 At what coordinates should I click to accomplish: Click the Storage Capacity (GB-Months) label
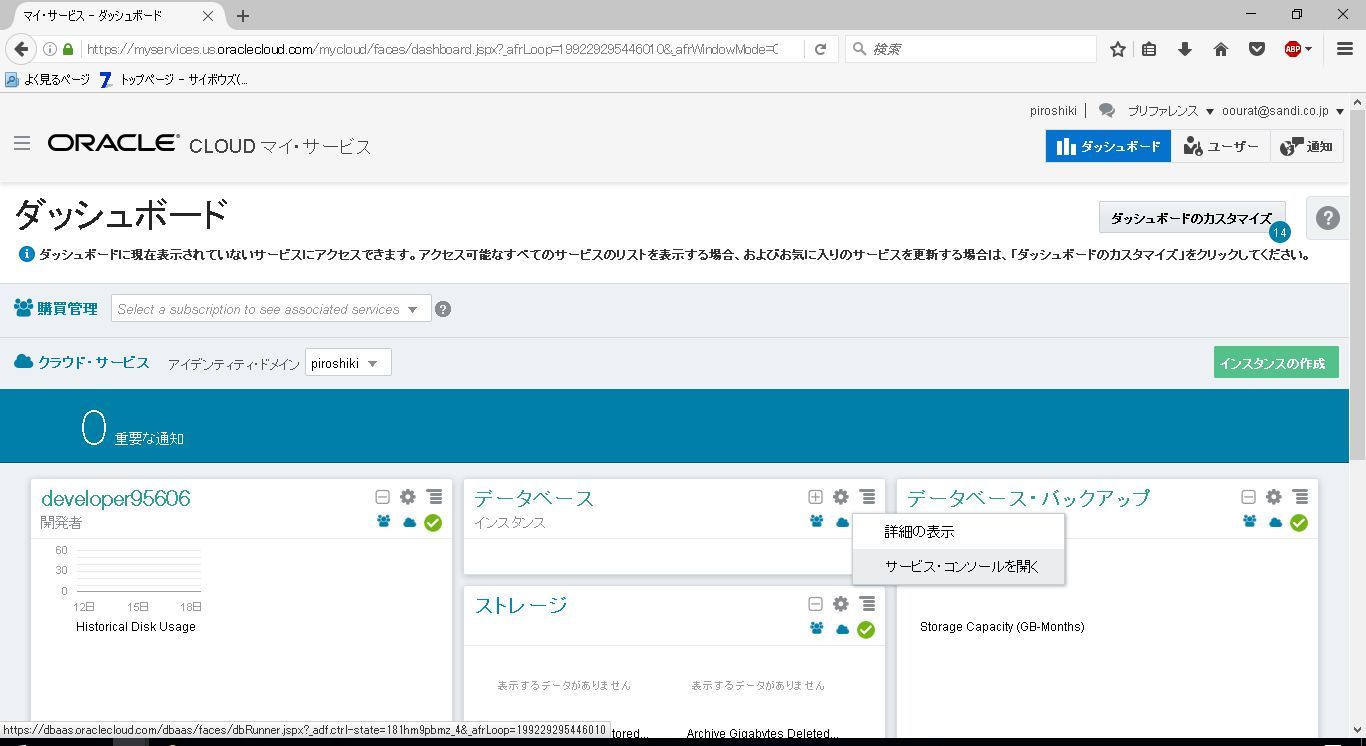1002,627
